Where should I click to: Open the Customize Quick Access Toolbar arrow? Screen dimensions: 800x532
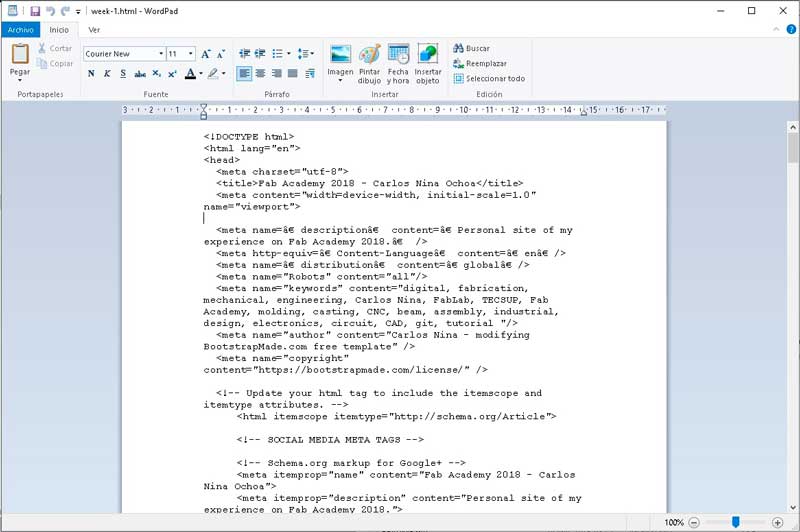tap(78, 11)
